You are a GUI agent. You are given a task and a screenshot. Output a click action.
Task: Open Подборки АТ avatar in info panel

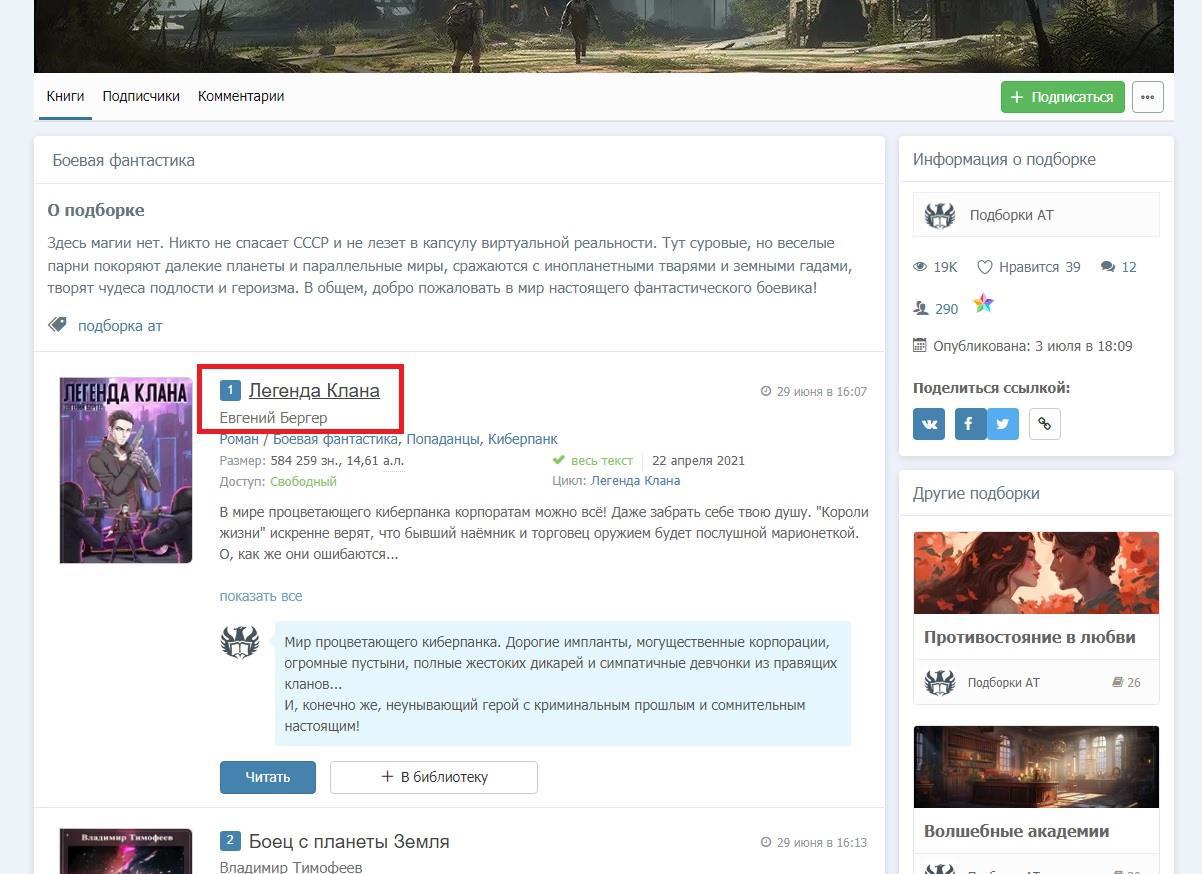pyautogui.click(x=939, y=215)
